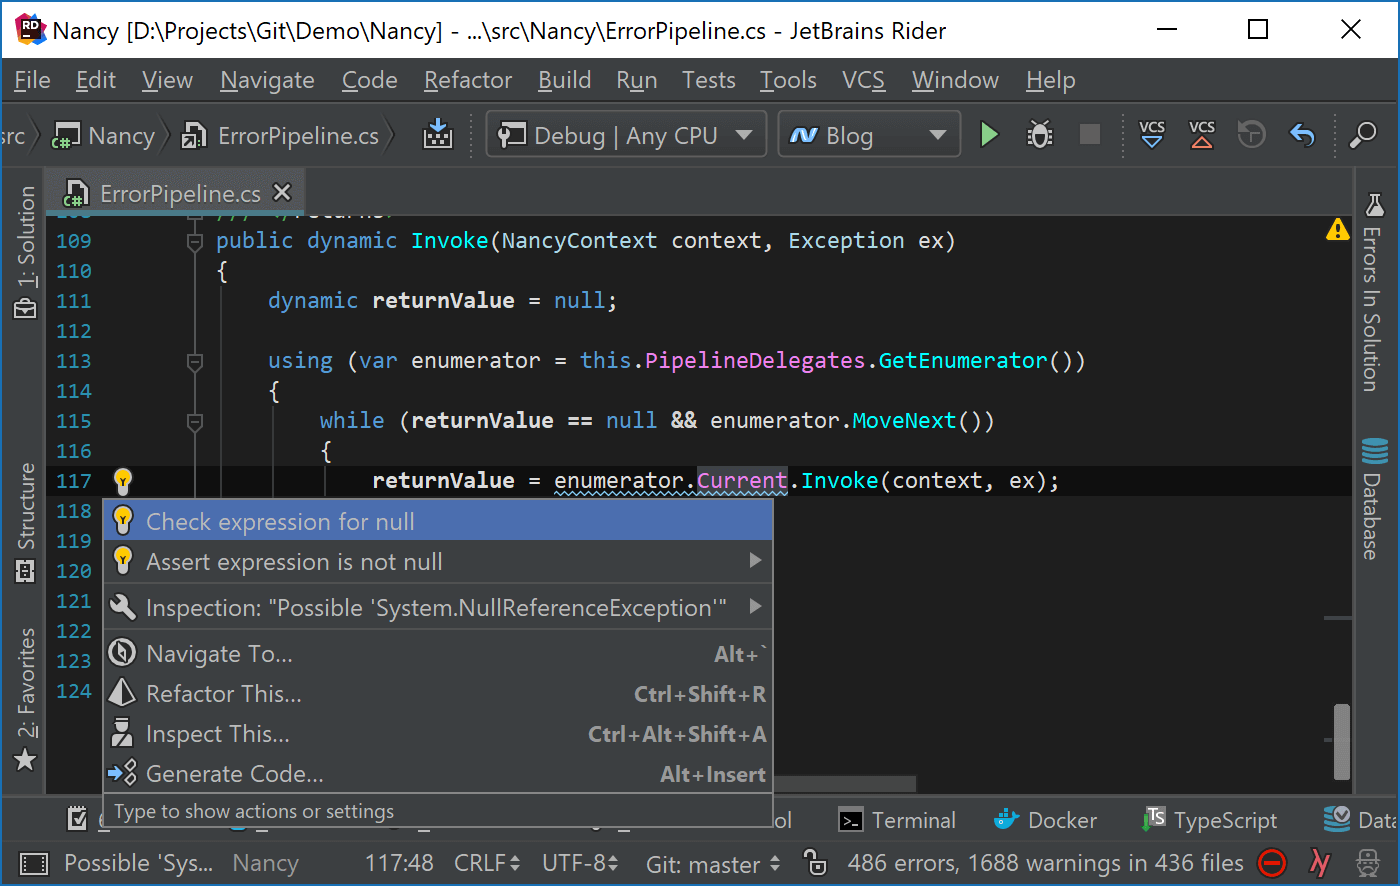Screen dimensions: 1400x886
Task: Click the Nancy label in the status bar
Action: 265,863
